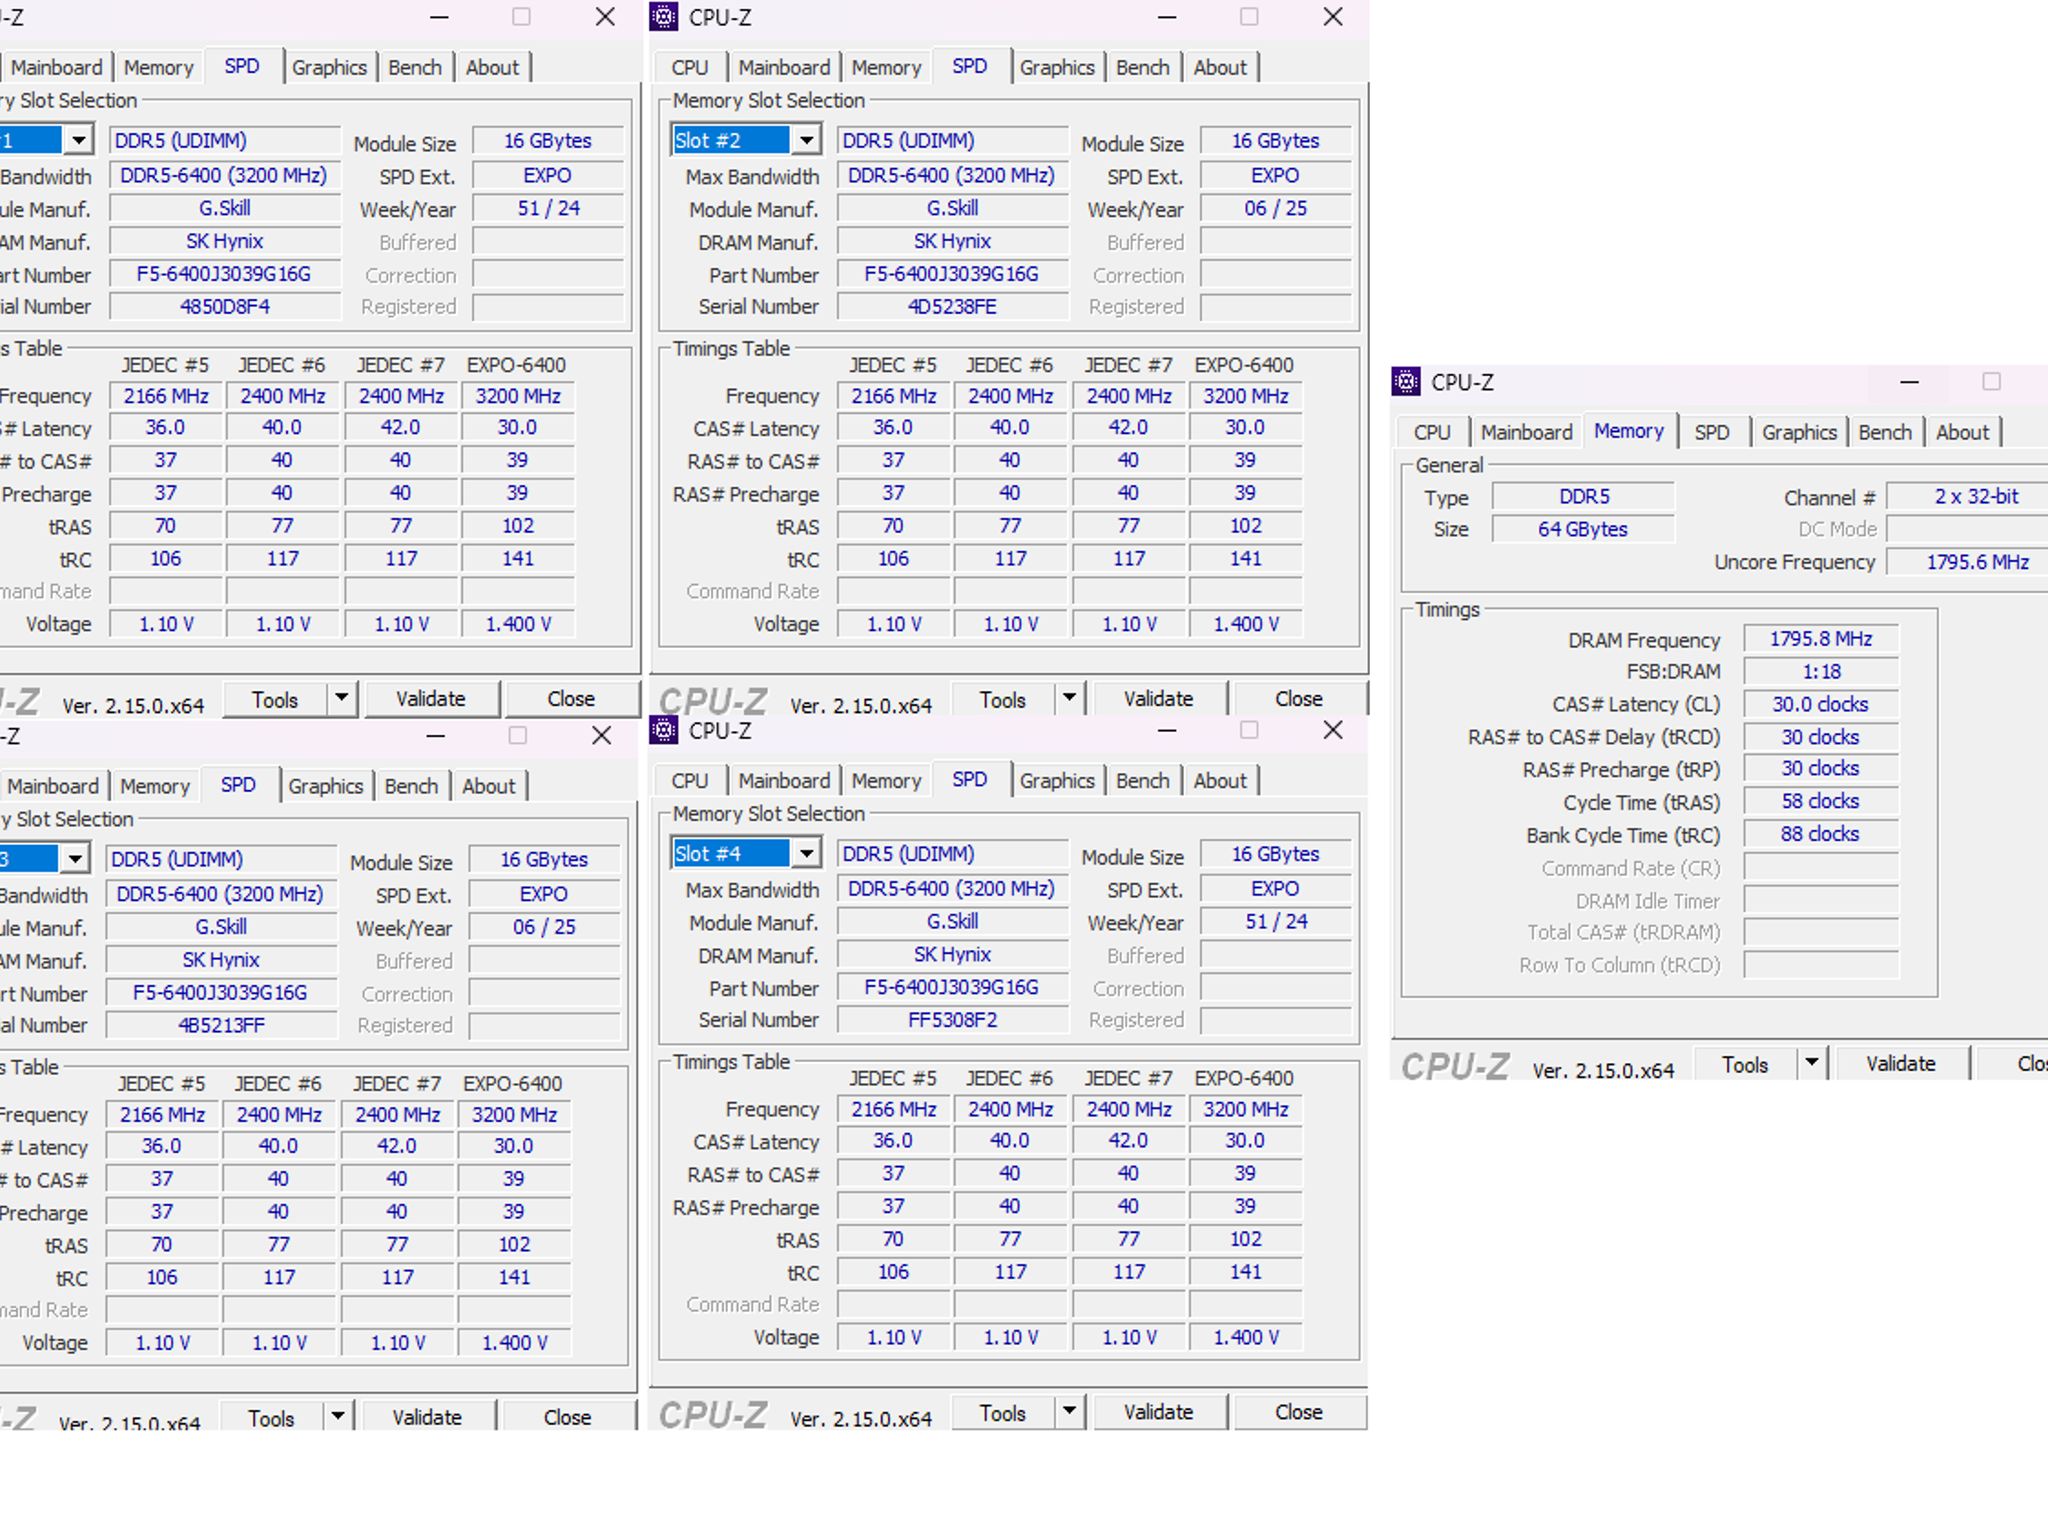This screenshot has height=1536, width=2048.
Task: Click CPU-Z app icon in Memory tab window
Action: tap(1406, 381)
